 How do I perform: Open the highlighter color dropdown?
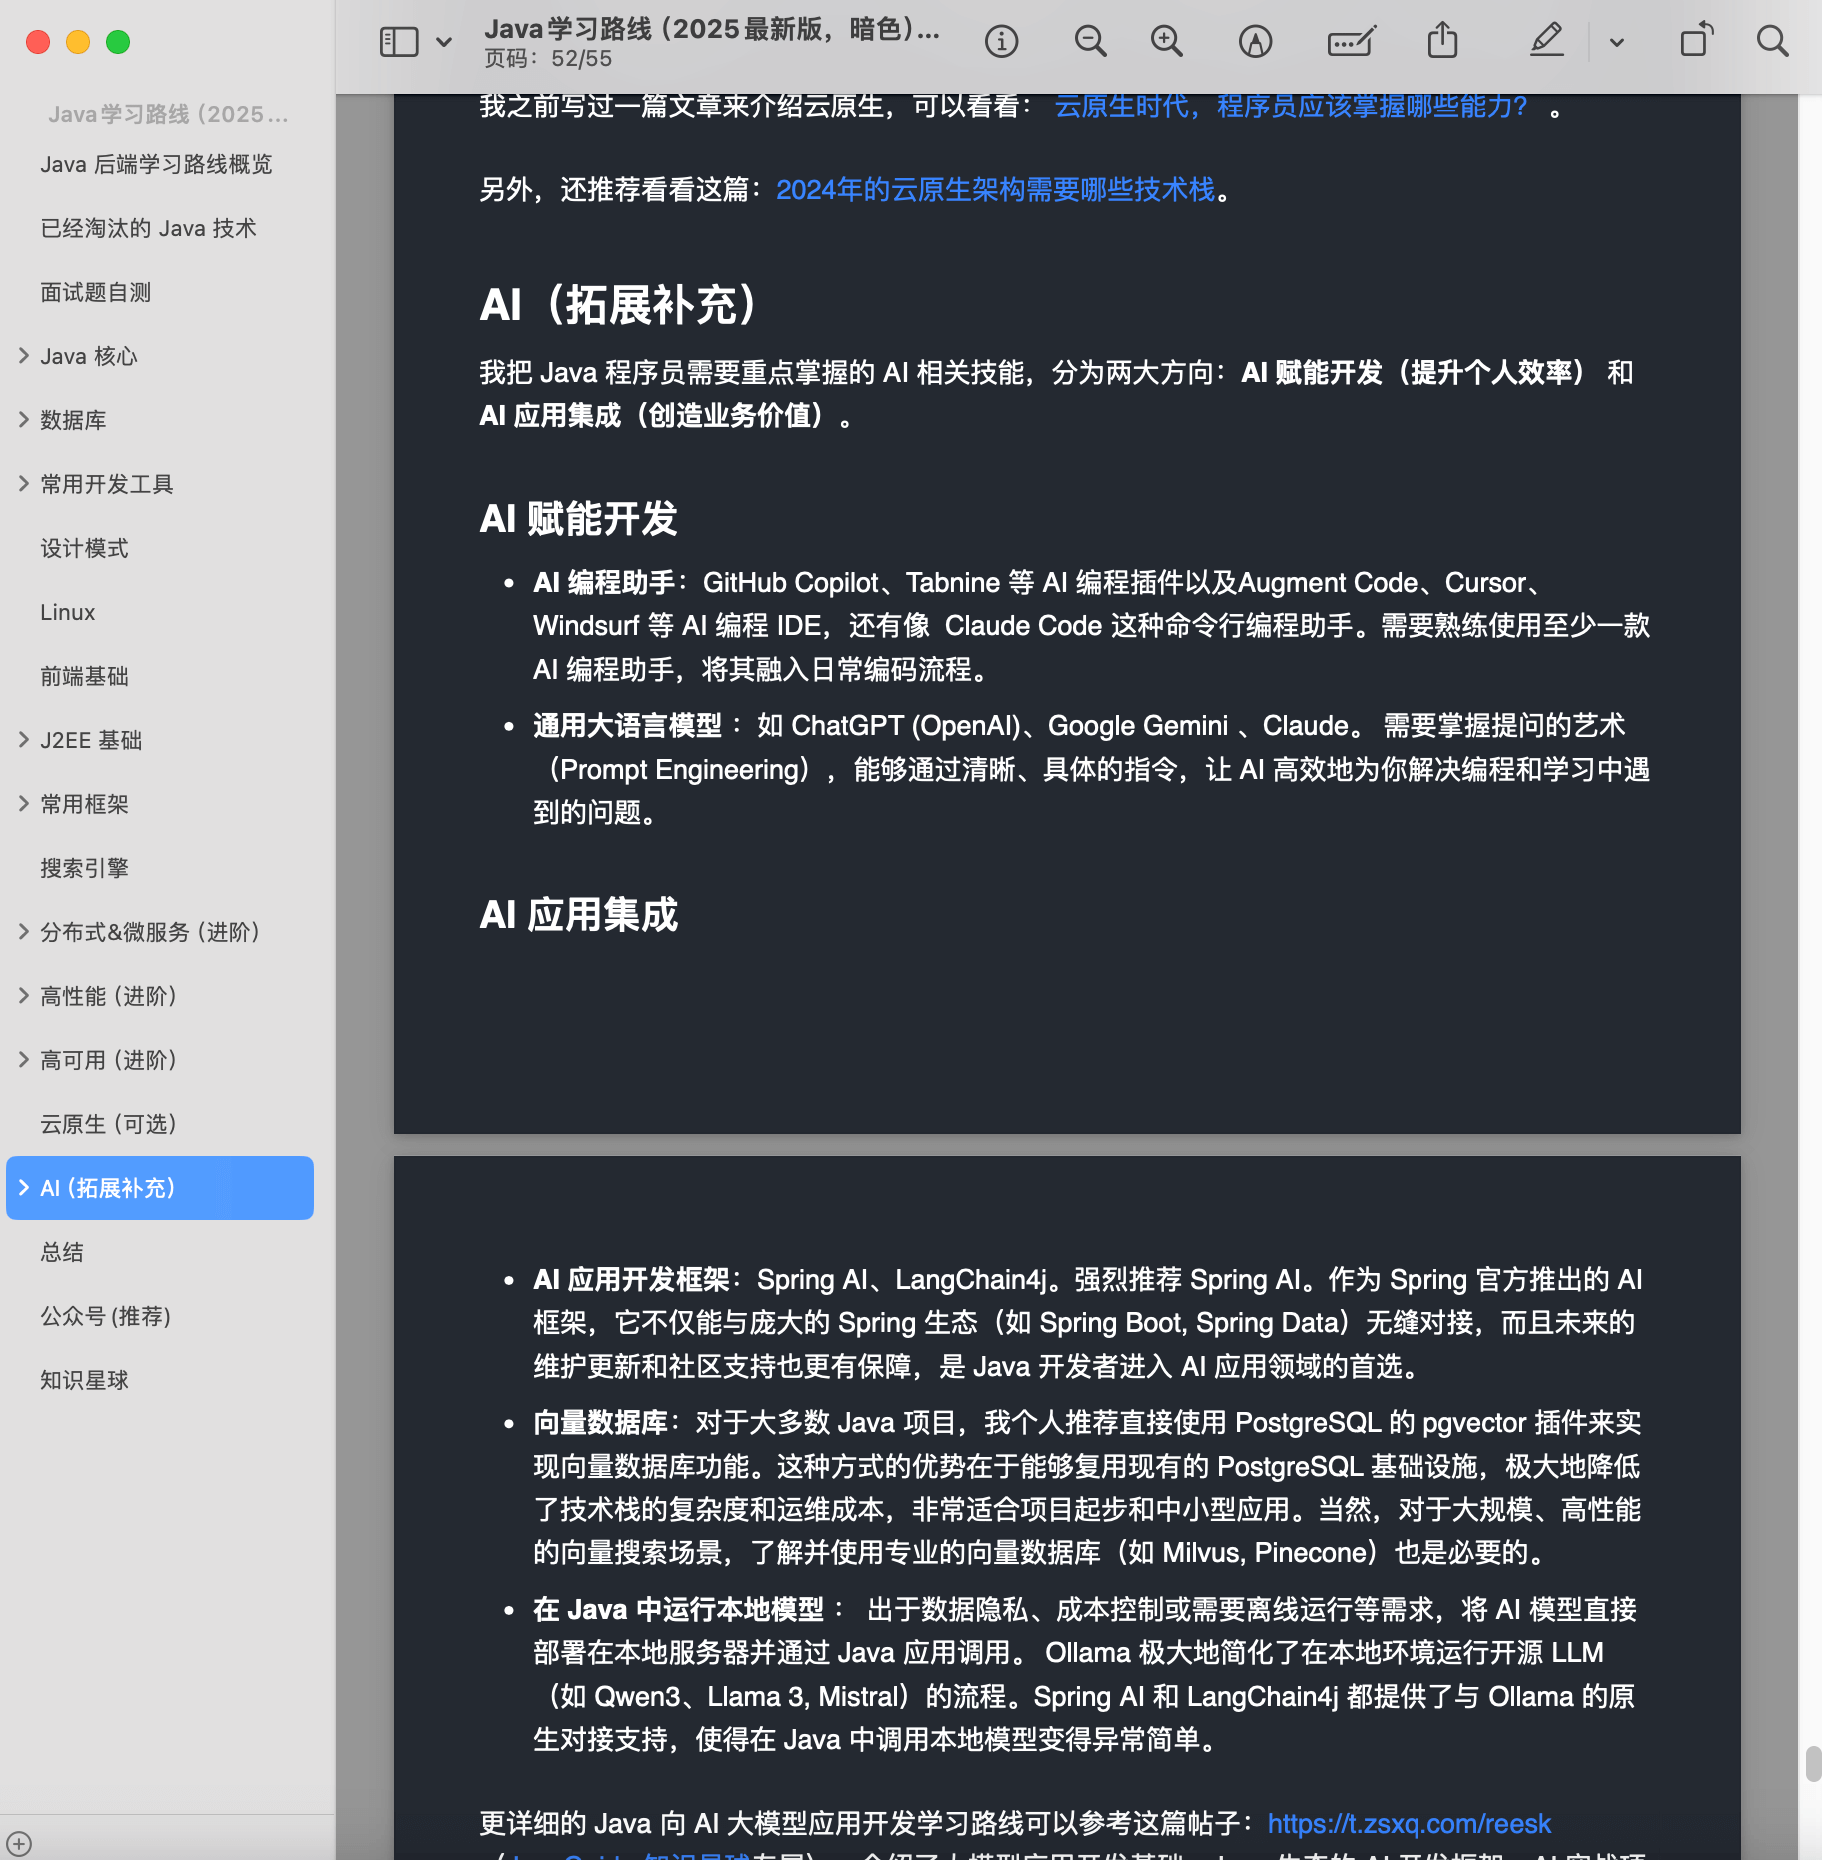1614,41
